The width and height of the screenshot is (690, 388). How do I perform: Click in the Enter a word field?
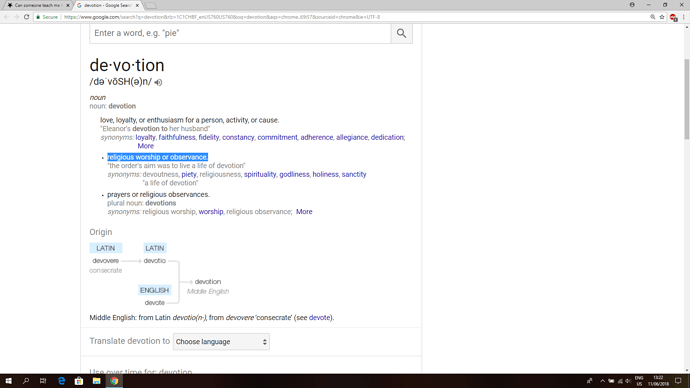(x=240, y=33)
